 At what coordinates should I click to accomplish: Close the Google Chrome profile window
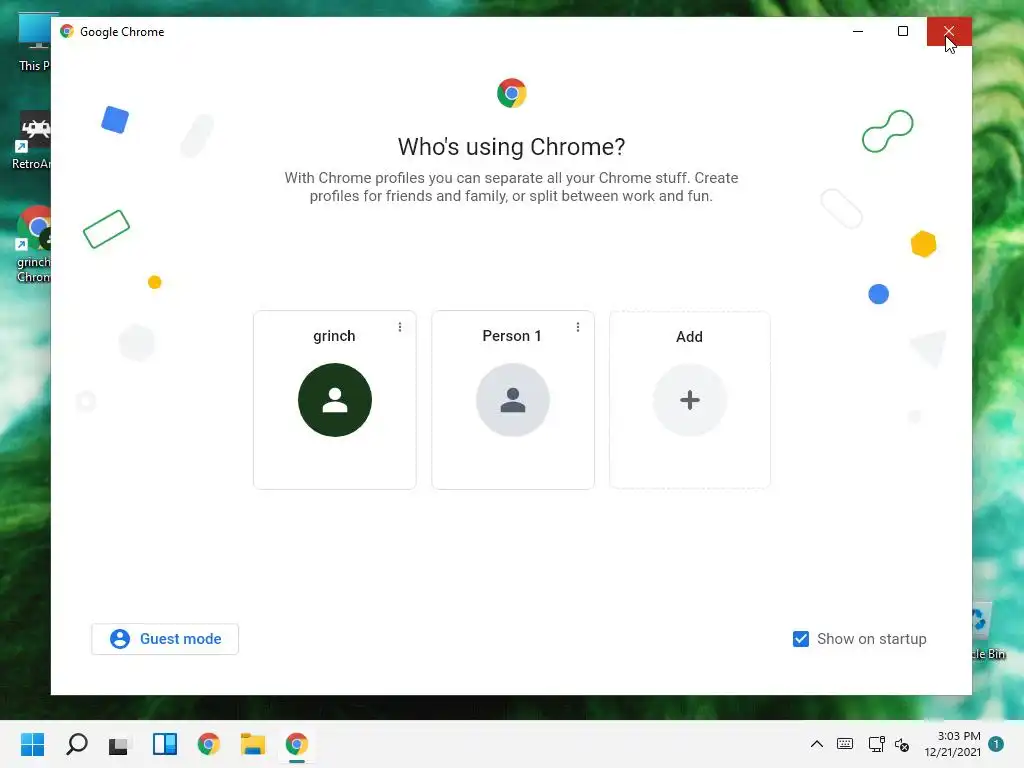pos(949,31)
